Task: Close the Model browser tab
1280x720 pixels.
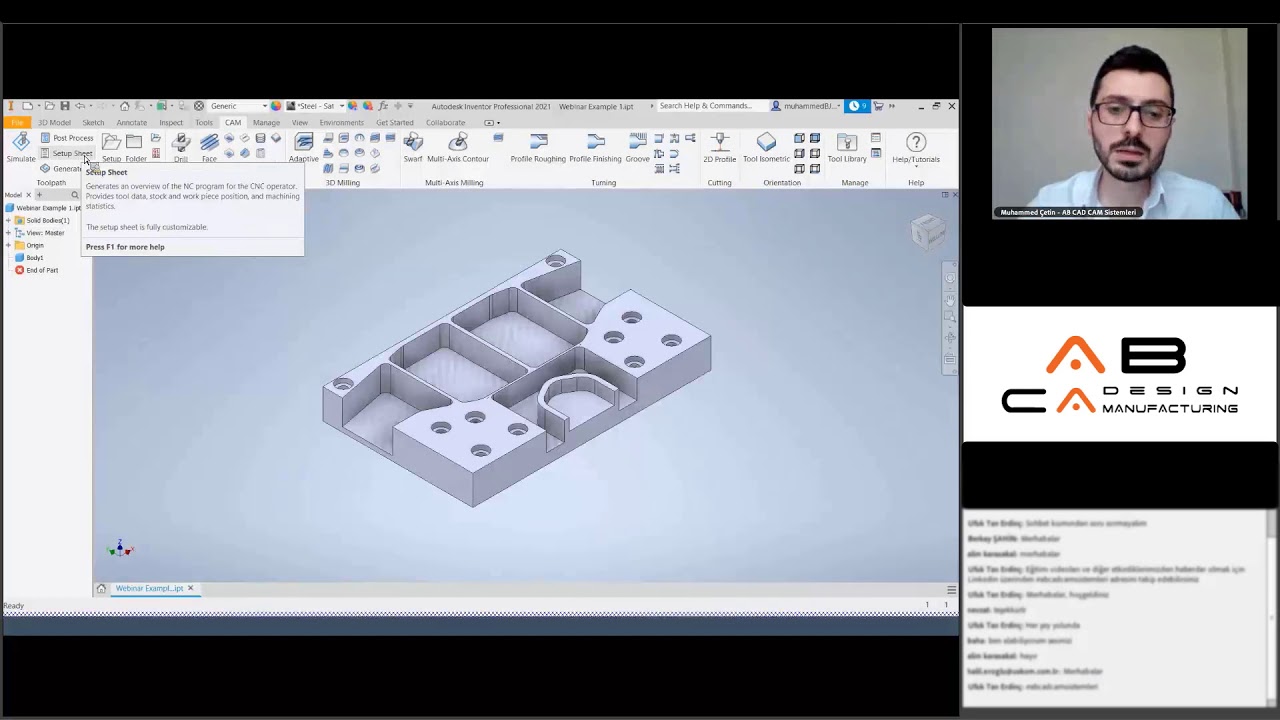Action: (x=27, y=195)
